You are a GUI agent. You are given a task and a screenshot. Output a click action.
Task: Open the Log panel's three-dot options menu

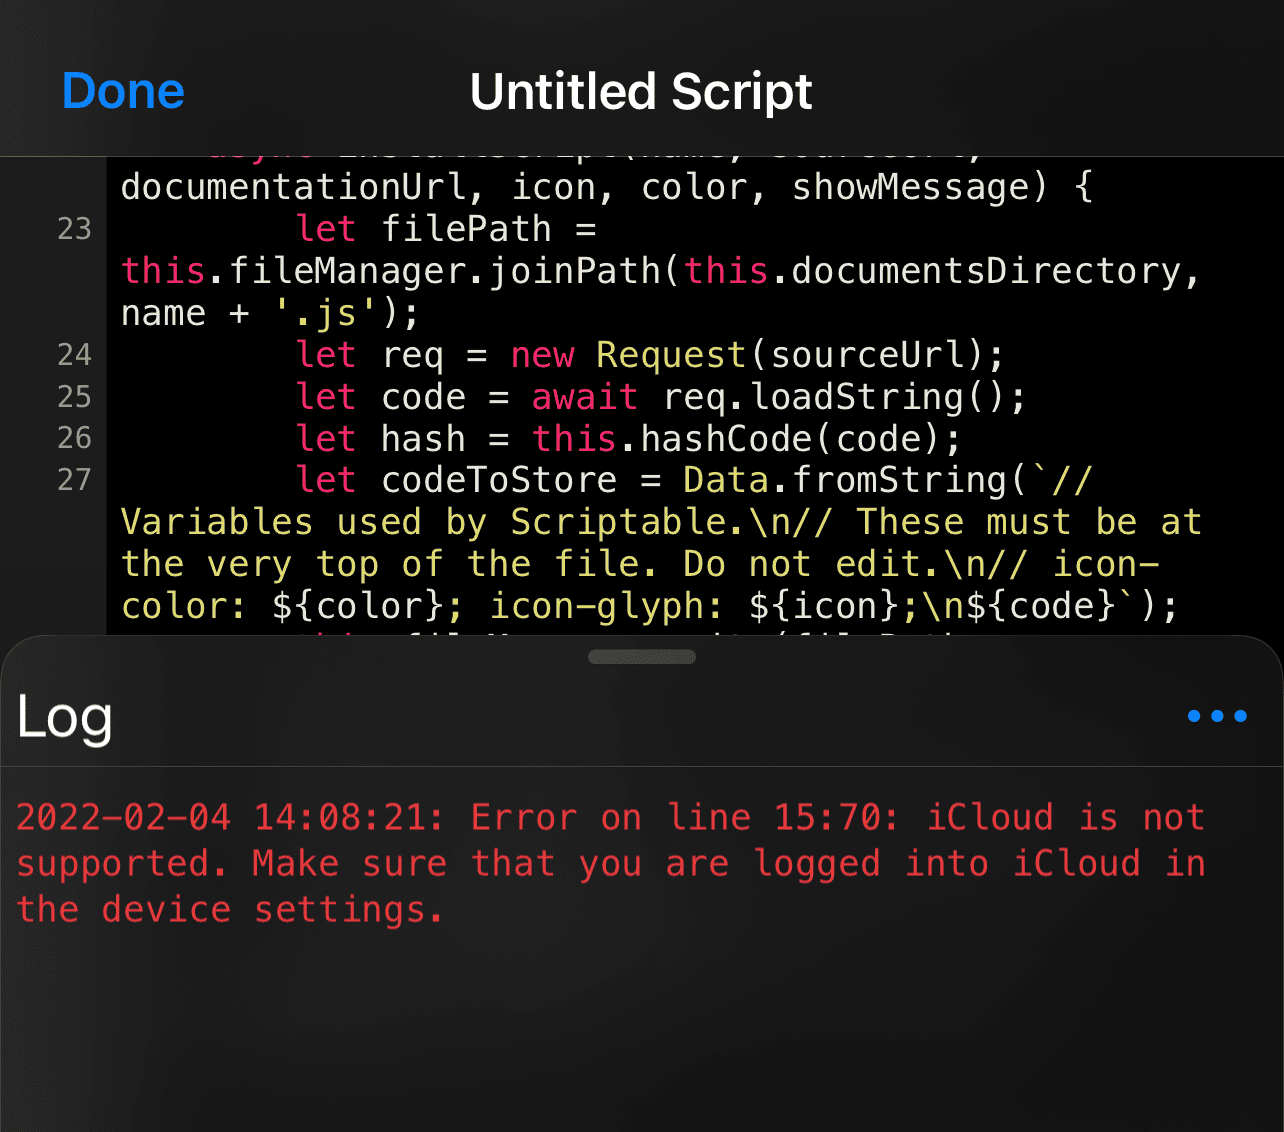click(1217, 716)
